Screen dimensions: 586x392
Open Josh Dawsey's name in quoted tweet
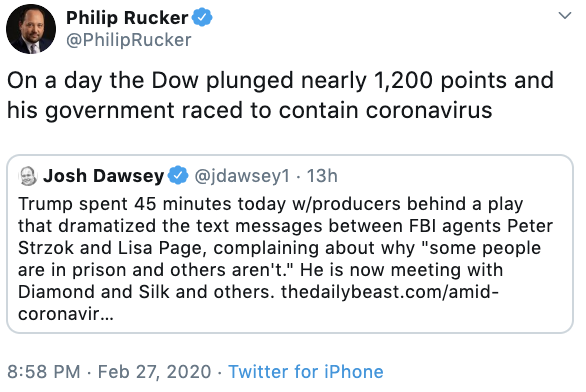coord(104,176)
